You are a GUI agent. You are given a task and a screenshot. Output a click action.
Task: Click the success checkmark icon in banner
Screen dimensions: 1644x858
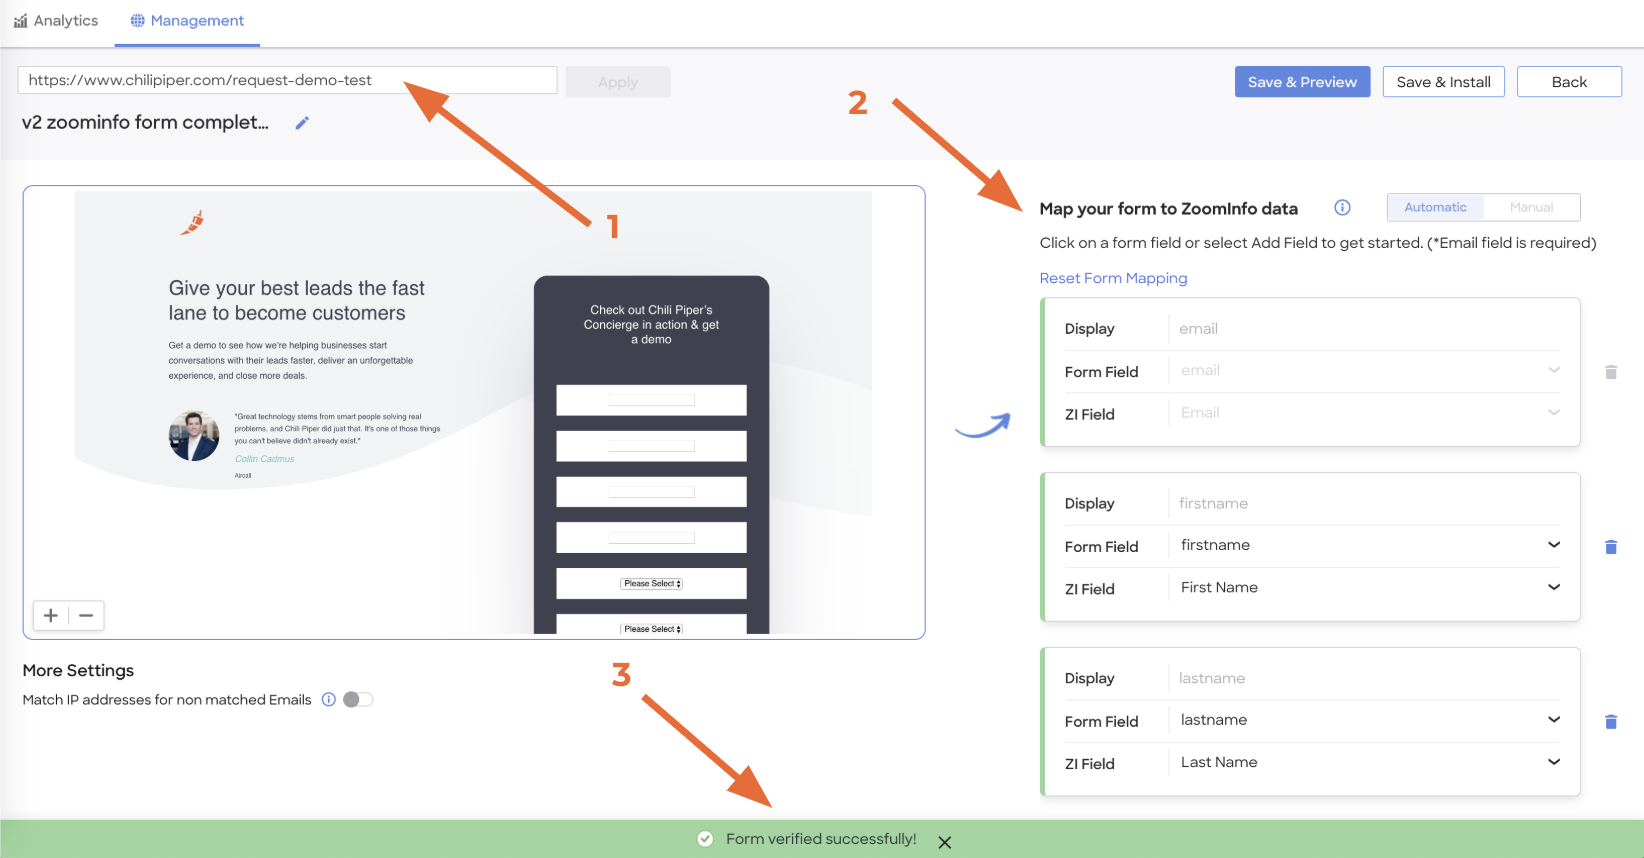(705, 839)
